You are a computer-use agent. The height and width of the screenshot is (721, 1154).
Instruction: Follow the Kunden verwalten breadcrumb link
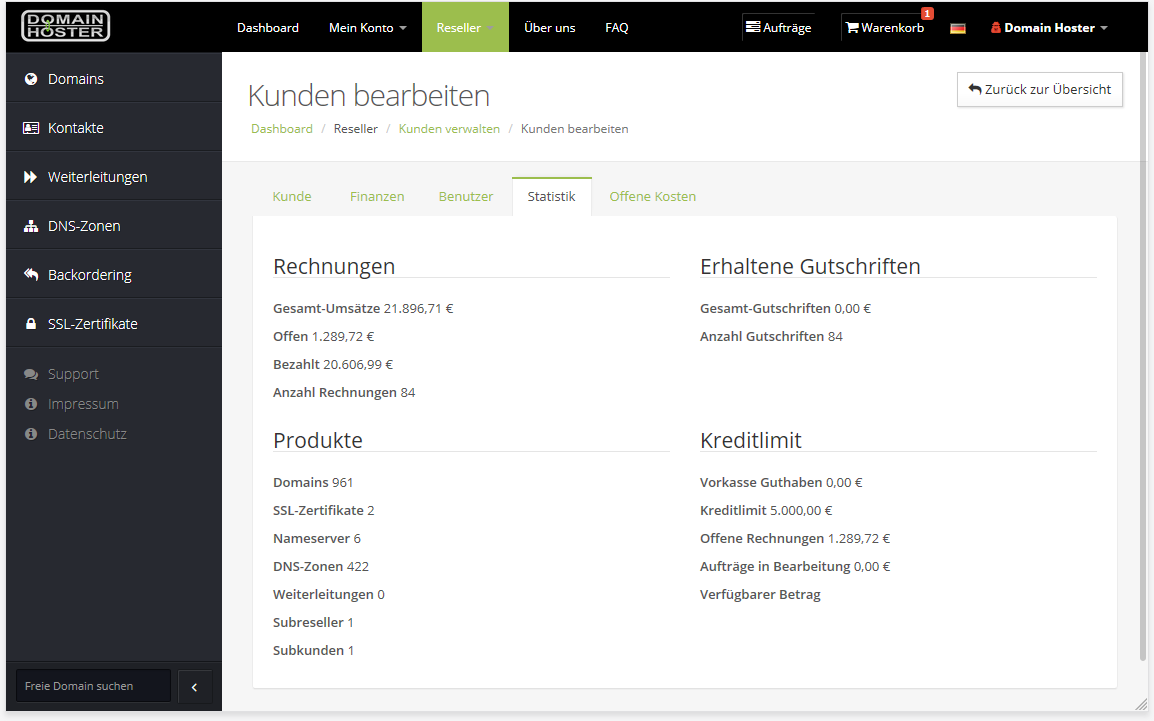click(449, 129)
